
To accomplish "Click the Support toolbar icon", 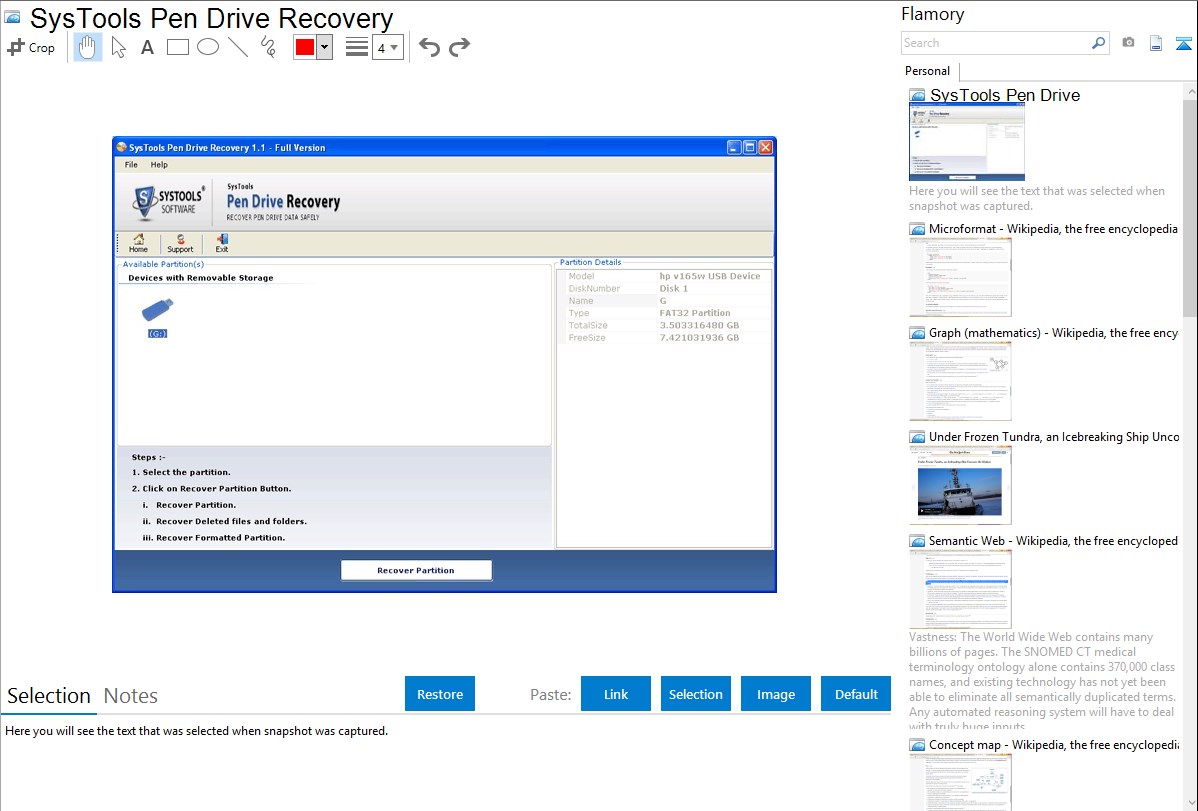I will pos(180,243).
